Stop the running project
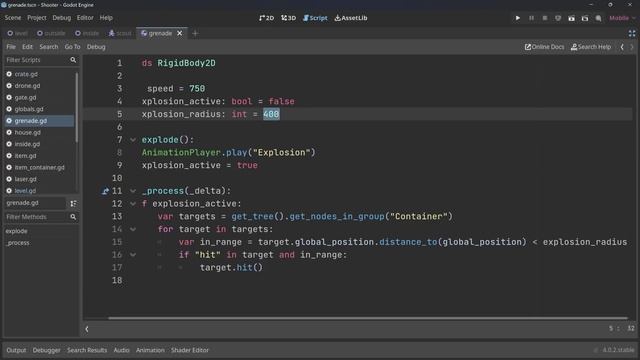This screenshot has height=360, width=640. pyautogui.click(x=544, y=18)
